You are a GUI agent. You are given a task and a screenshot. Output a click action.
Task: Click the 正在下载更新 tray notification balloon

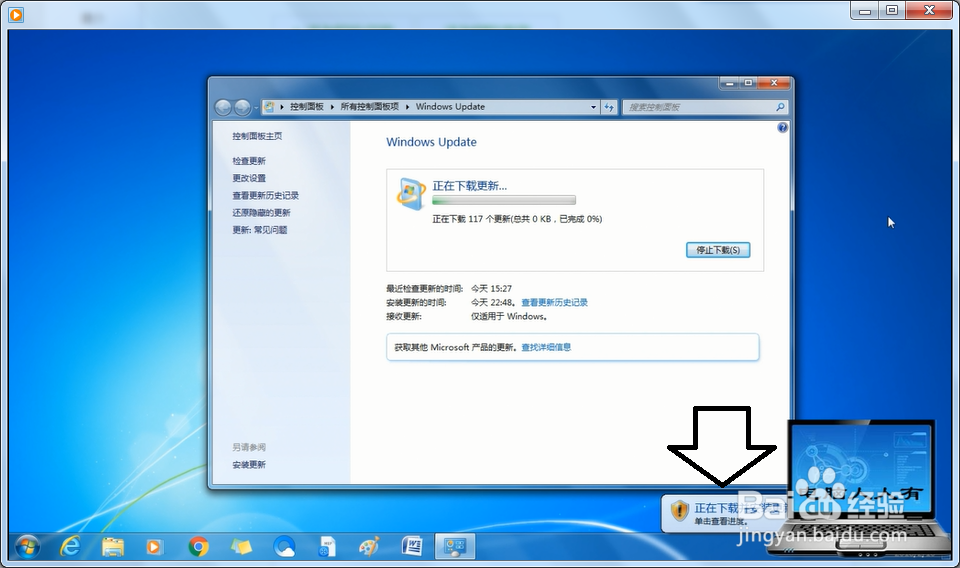724,514
